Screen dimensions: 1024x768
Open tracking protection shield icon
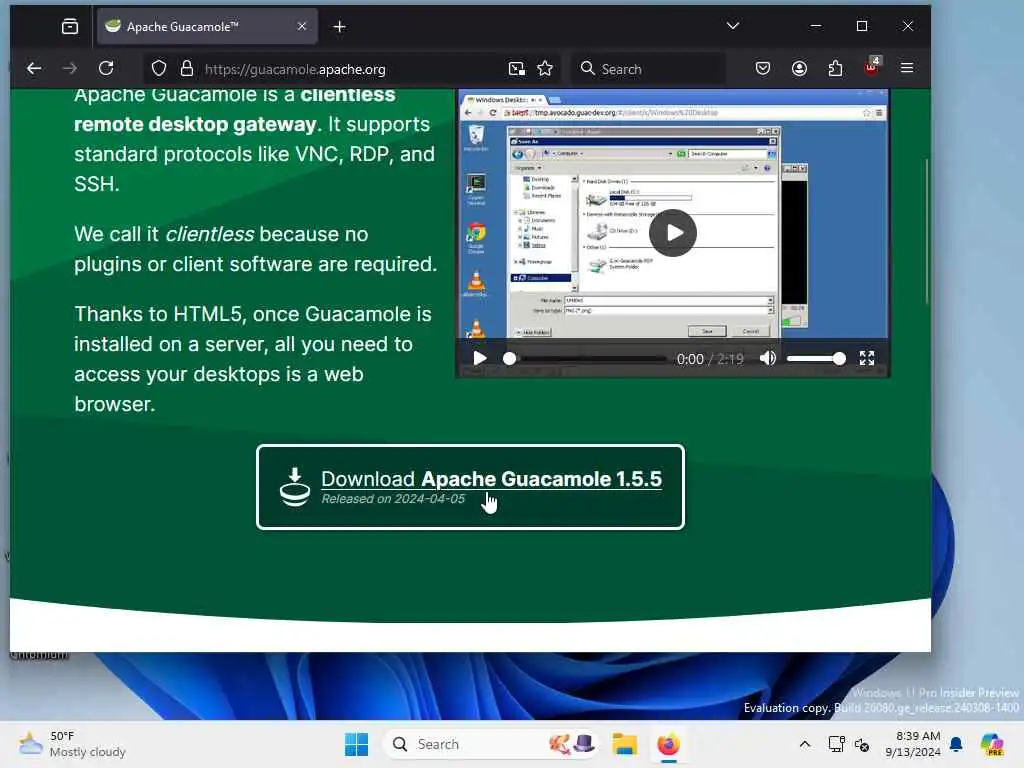159,69
